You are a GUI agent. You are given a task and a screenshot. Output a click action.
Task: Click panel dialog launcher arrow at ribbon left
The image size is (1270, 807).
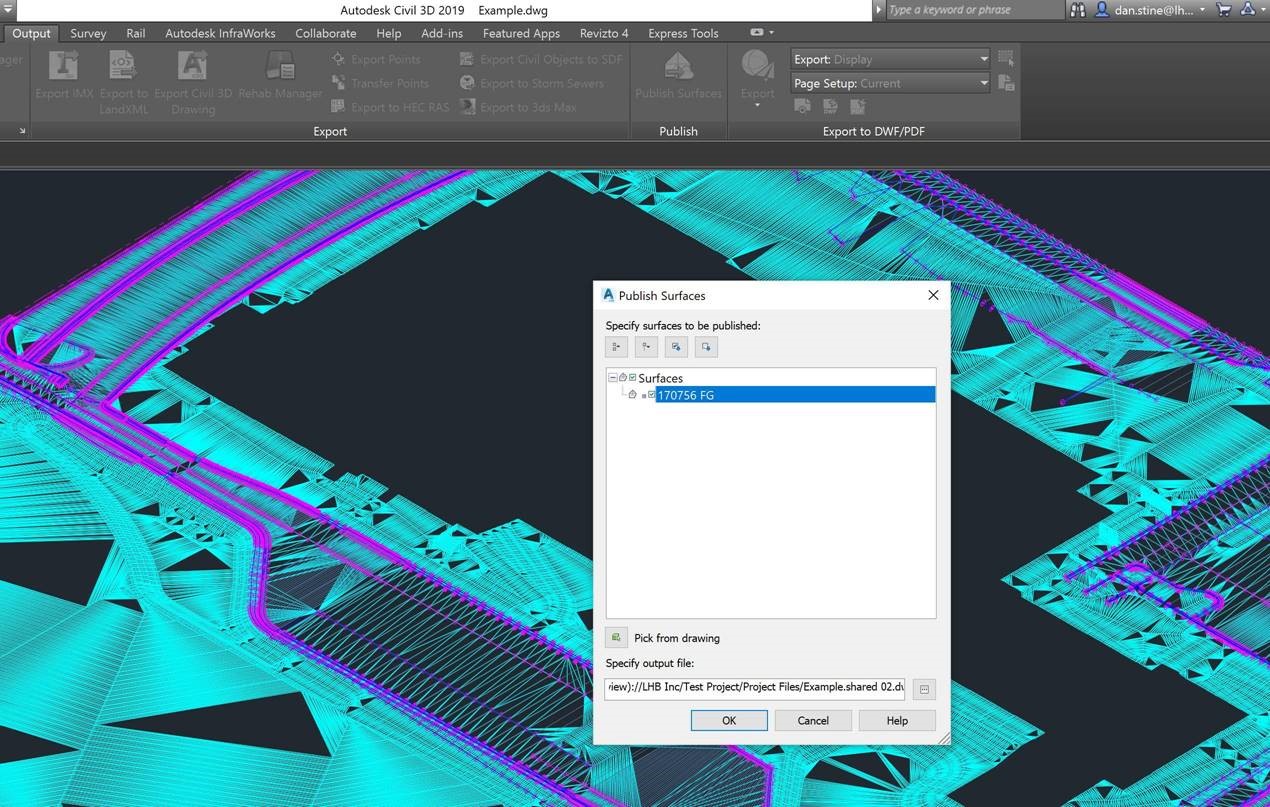pyautogui.click(x=22, y=131)
